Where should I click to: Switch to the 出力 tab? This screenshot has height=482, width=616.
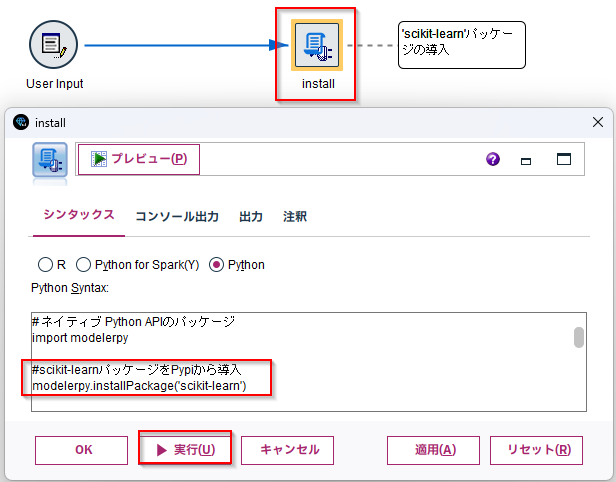pyautogui.click(x=251, y=216)
